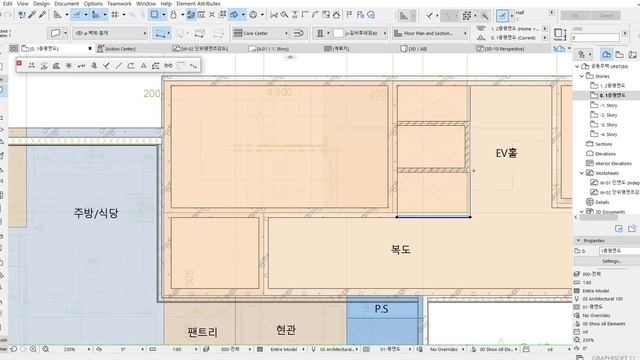Click the curved arrow icon in pet palette

click(131, 65)
